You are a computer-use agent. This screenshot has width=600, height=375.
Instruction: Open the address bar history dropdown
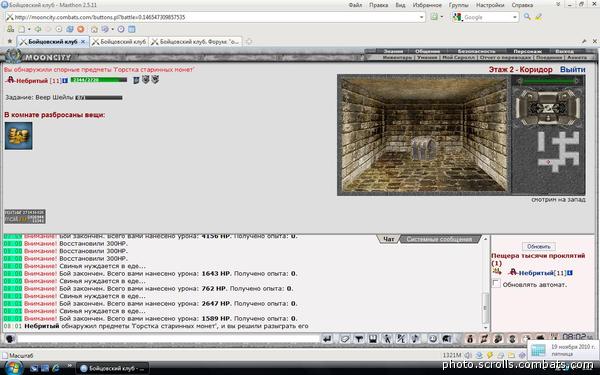[421, 17]
